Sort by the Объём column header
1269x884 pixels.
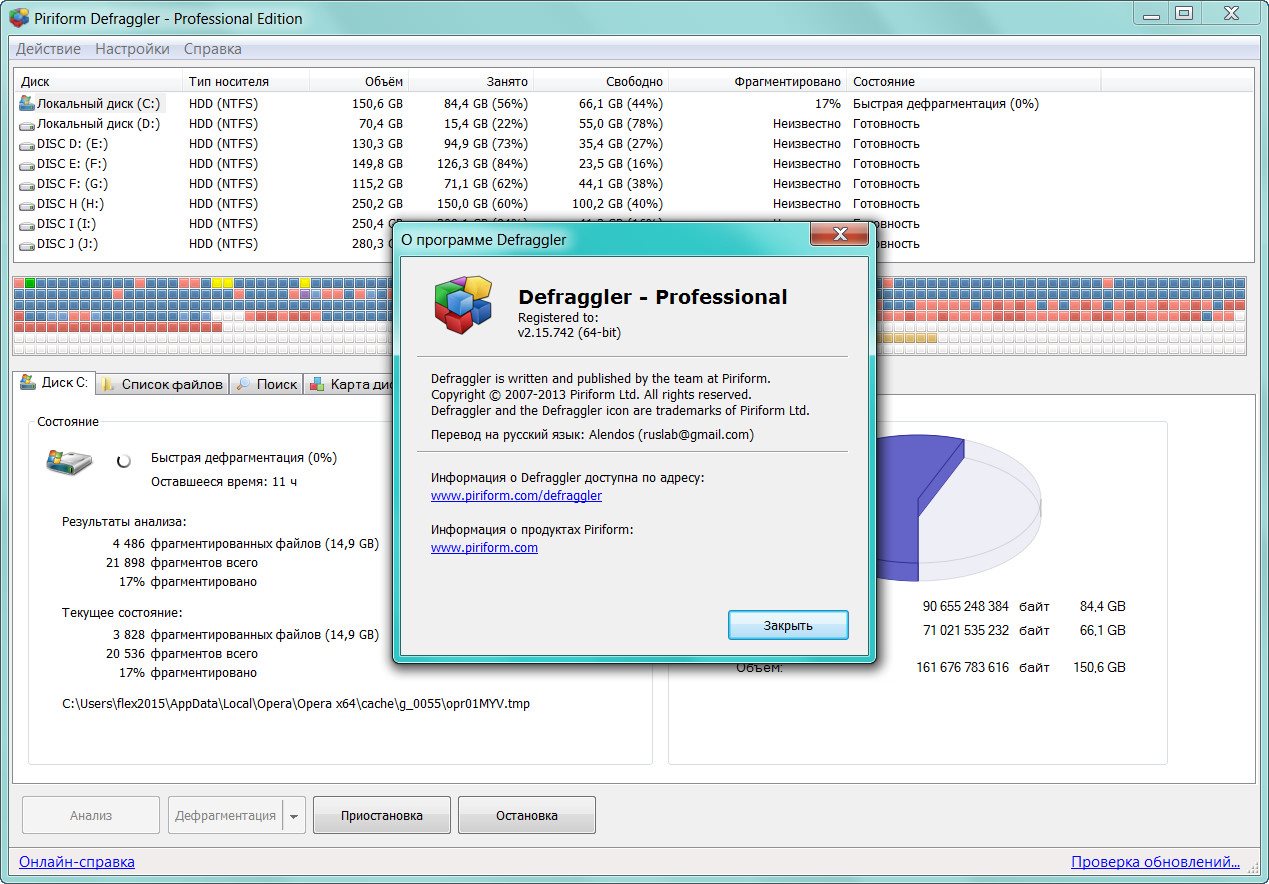click(359, 81)
